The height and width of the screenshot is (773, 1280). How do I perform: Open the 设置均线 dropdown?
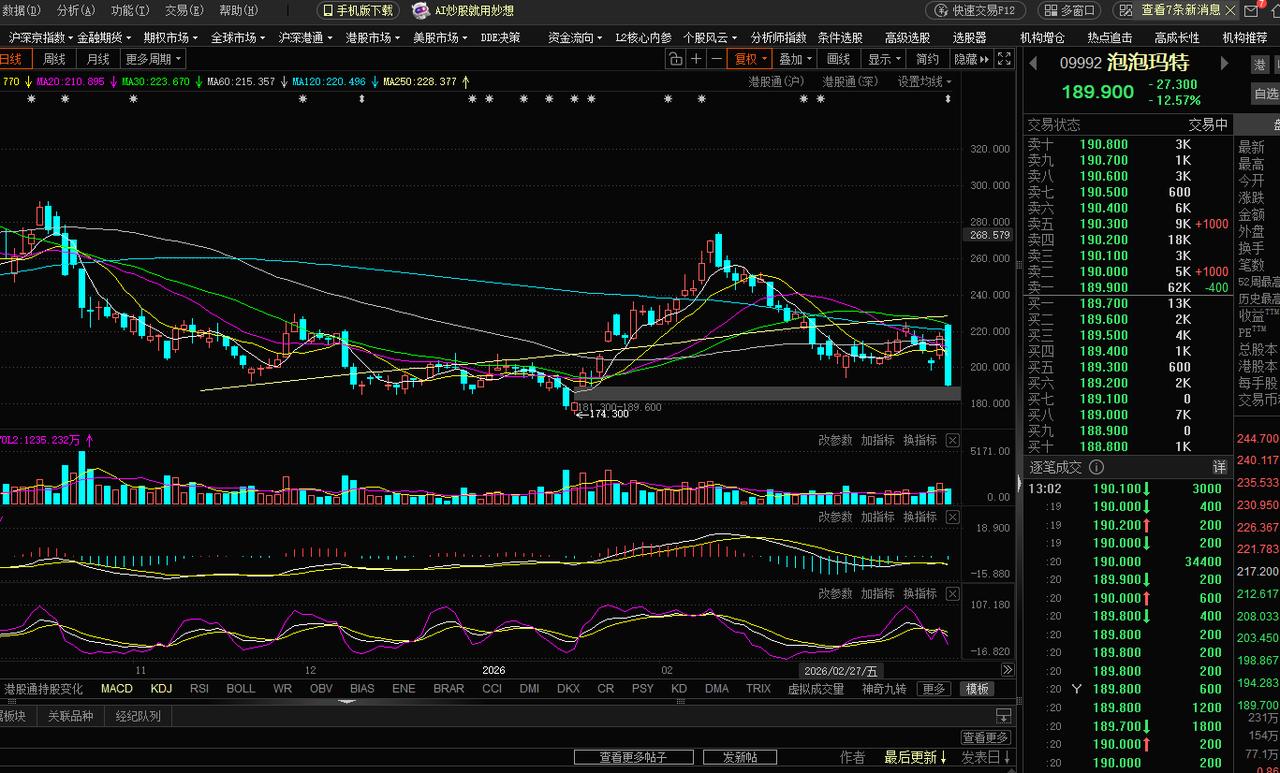click(923, 82)
